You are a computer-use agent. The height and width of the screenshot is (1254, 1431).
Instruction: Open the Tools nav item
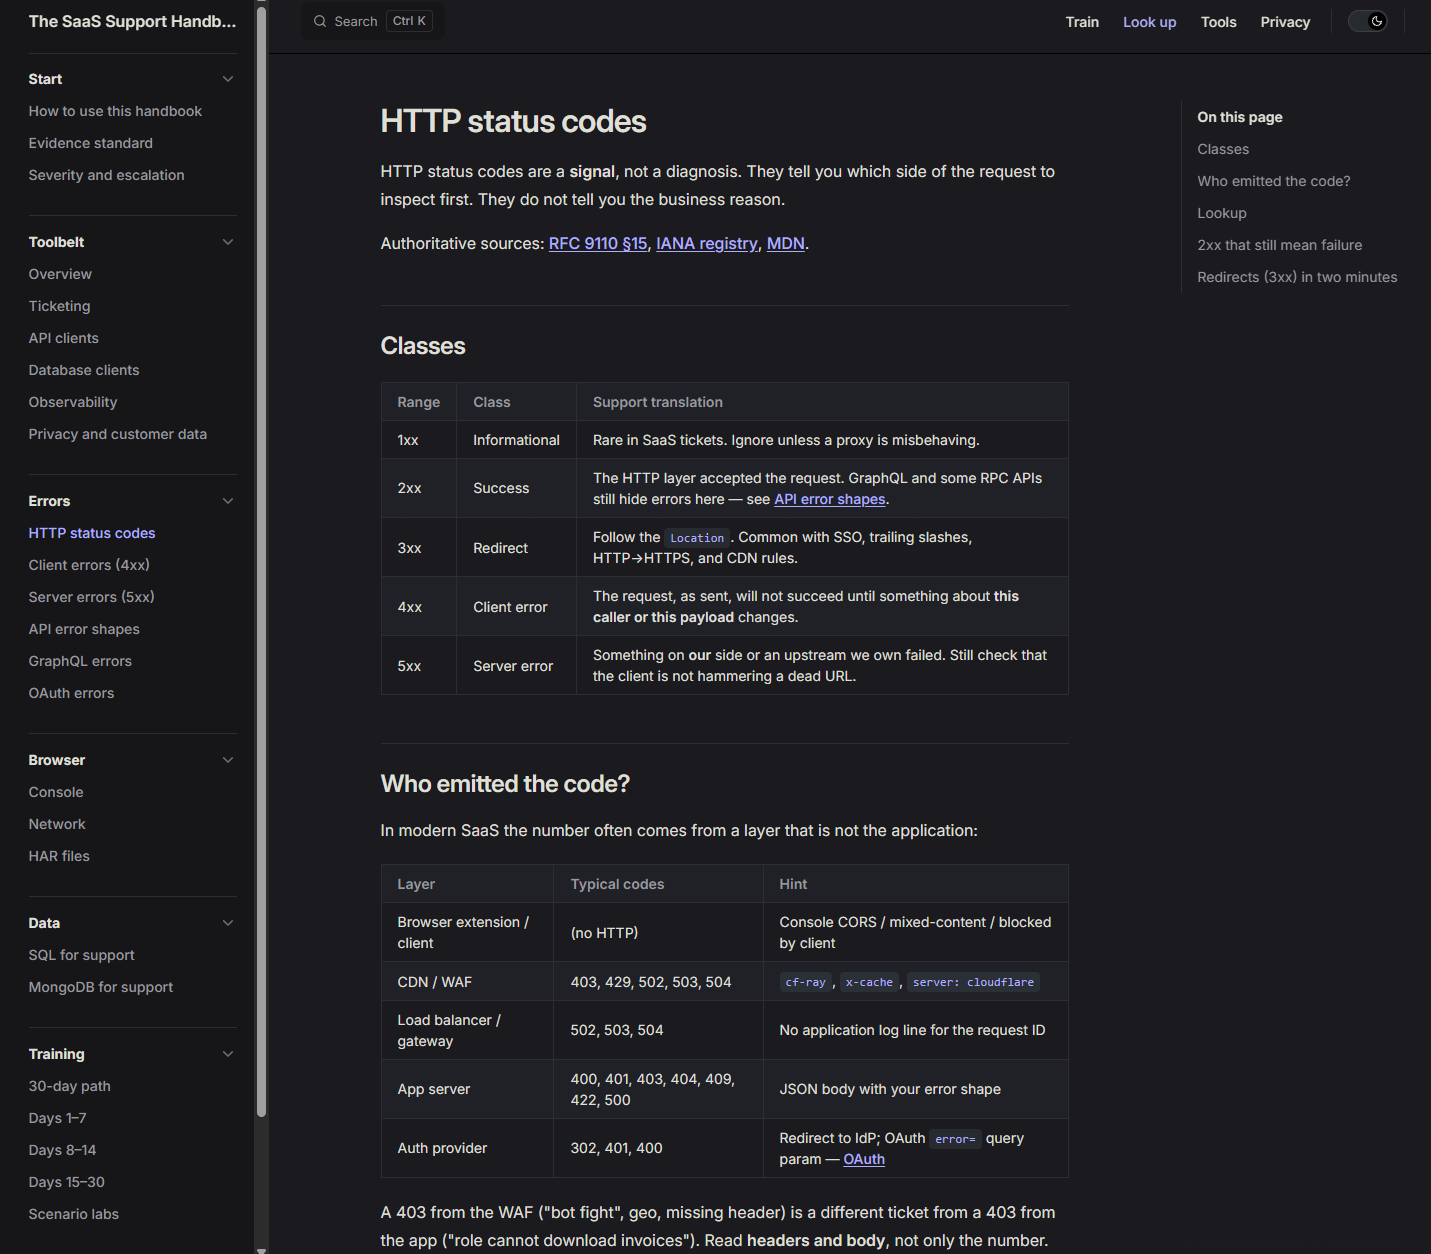point(1218,22)
